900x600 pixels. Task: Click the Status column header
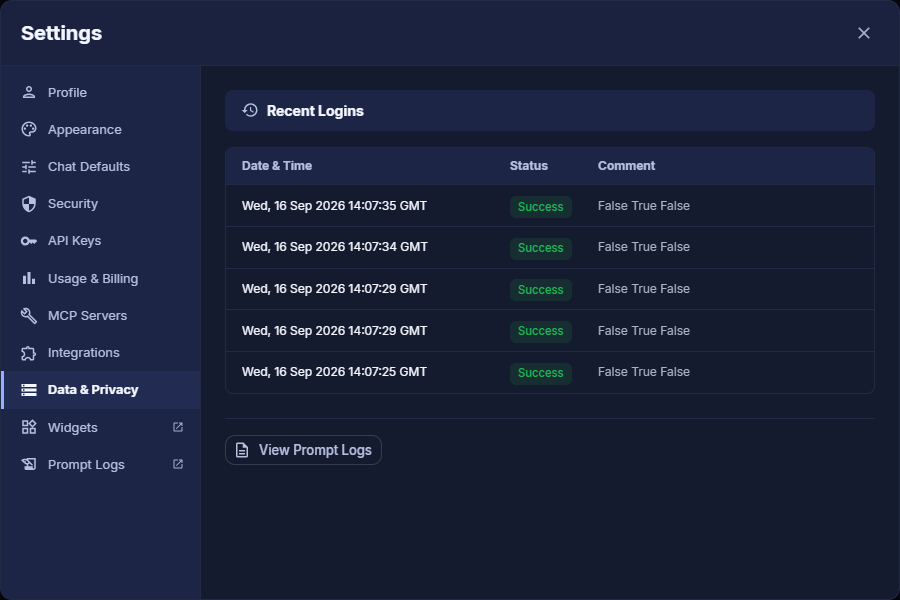529,166
